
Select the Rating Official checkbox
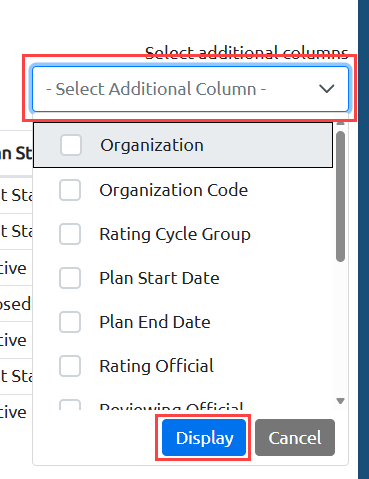coord(70,366)
